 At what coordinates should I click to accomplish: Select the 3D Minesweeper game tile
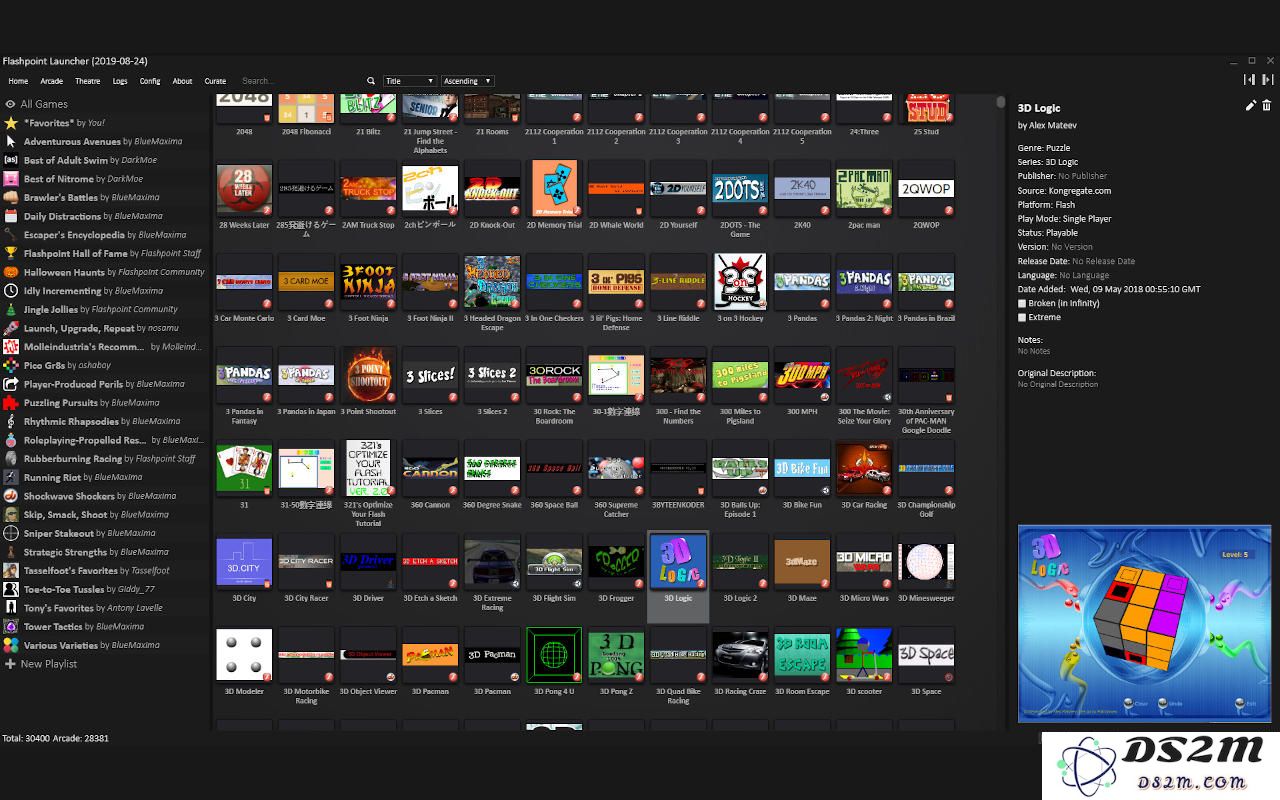(x=926, y=569)
